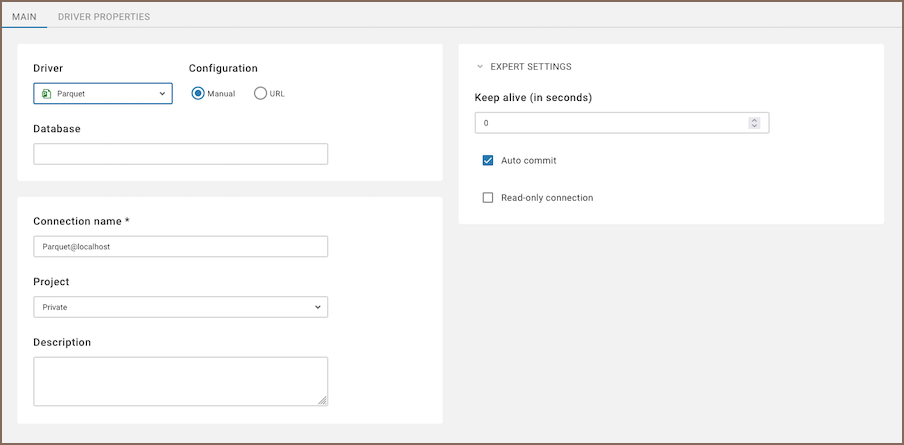Collapse Expert Settings with chevron
Viewport: 904px width, 445px height.
(480, 67)
